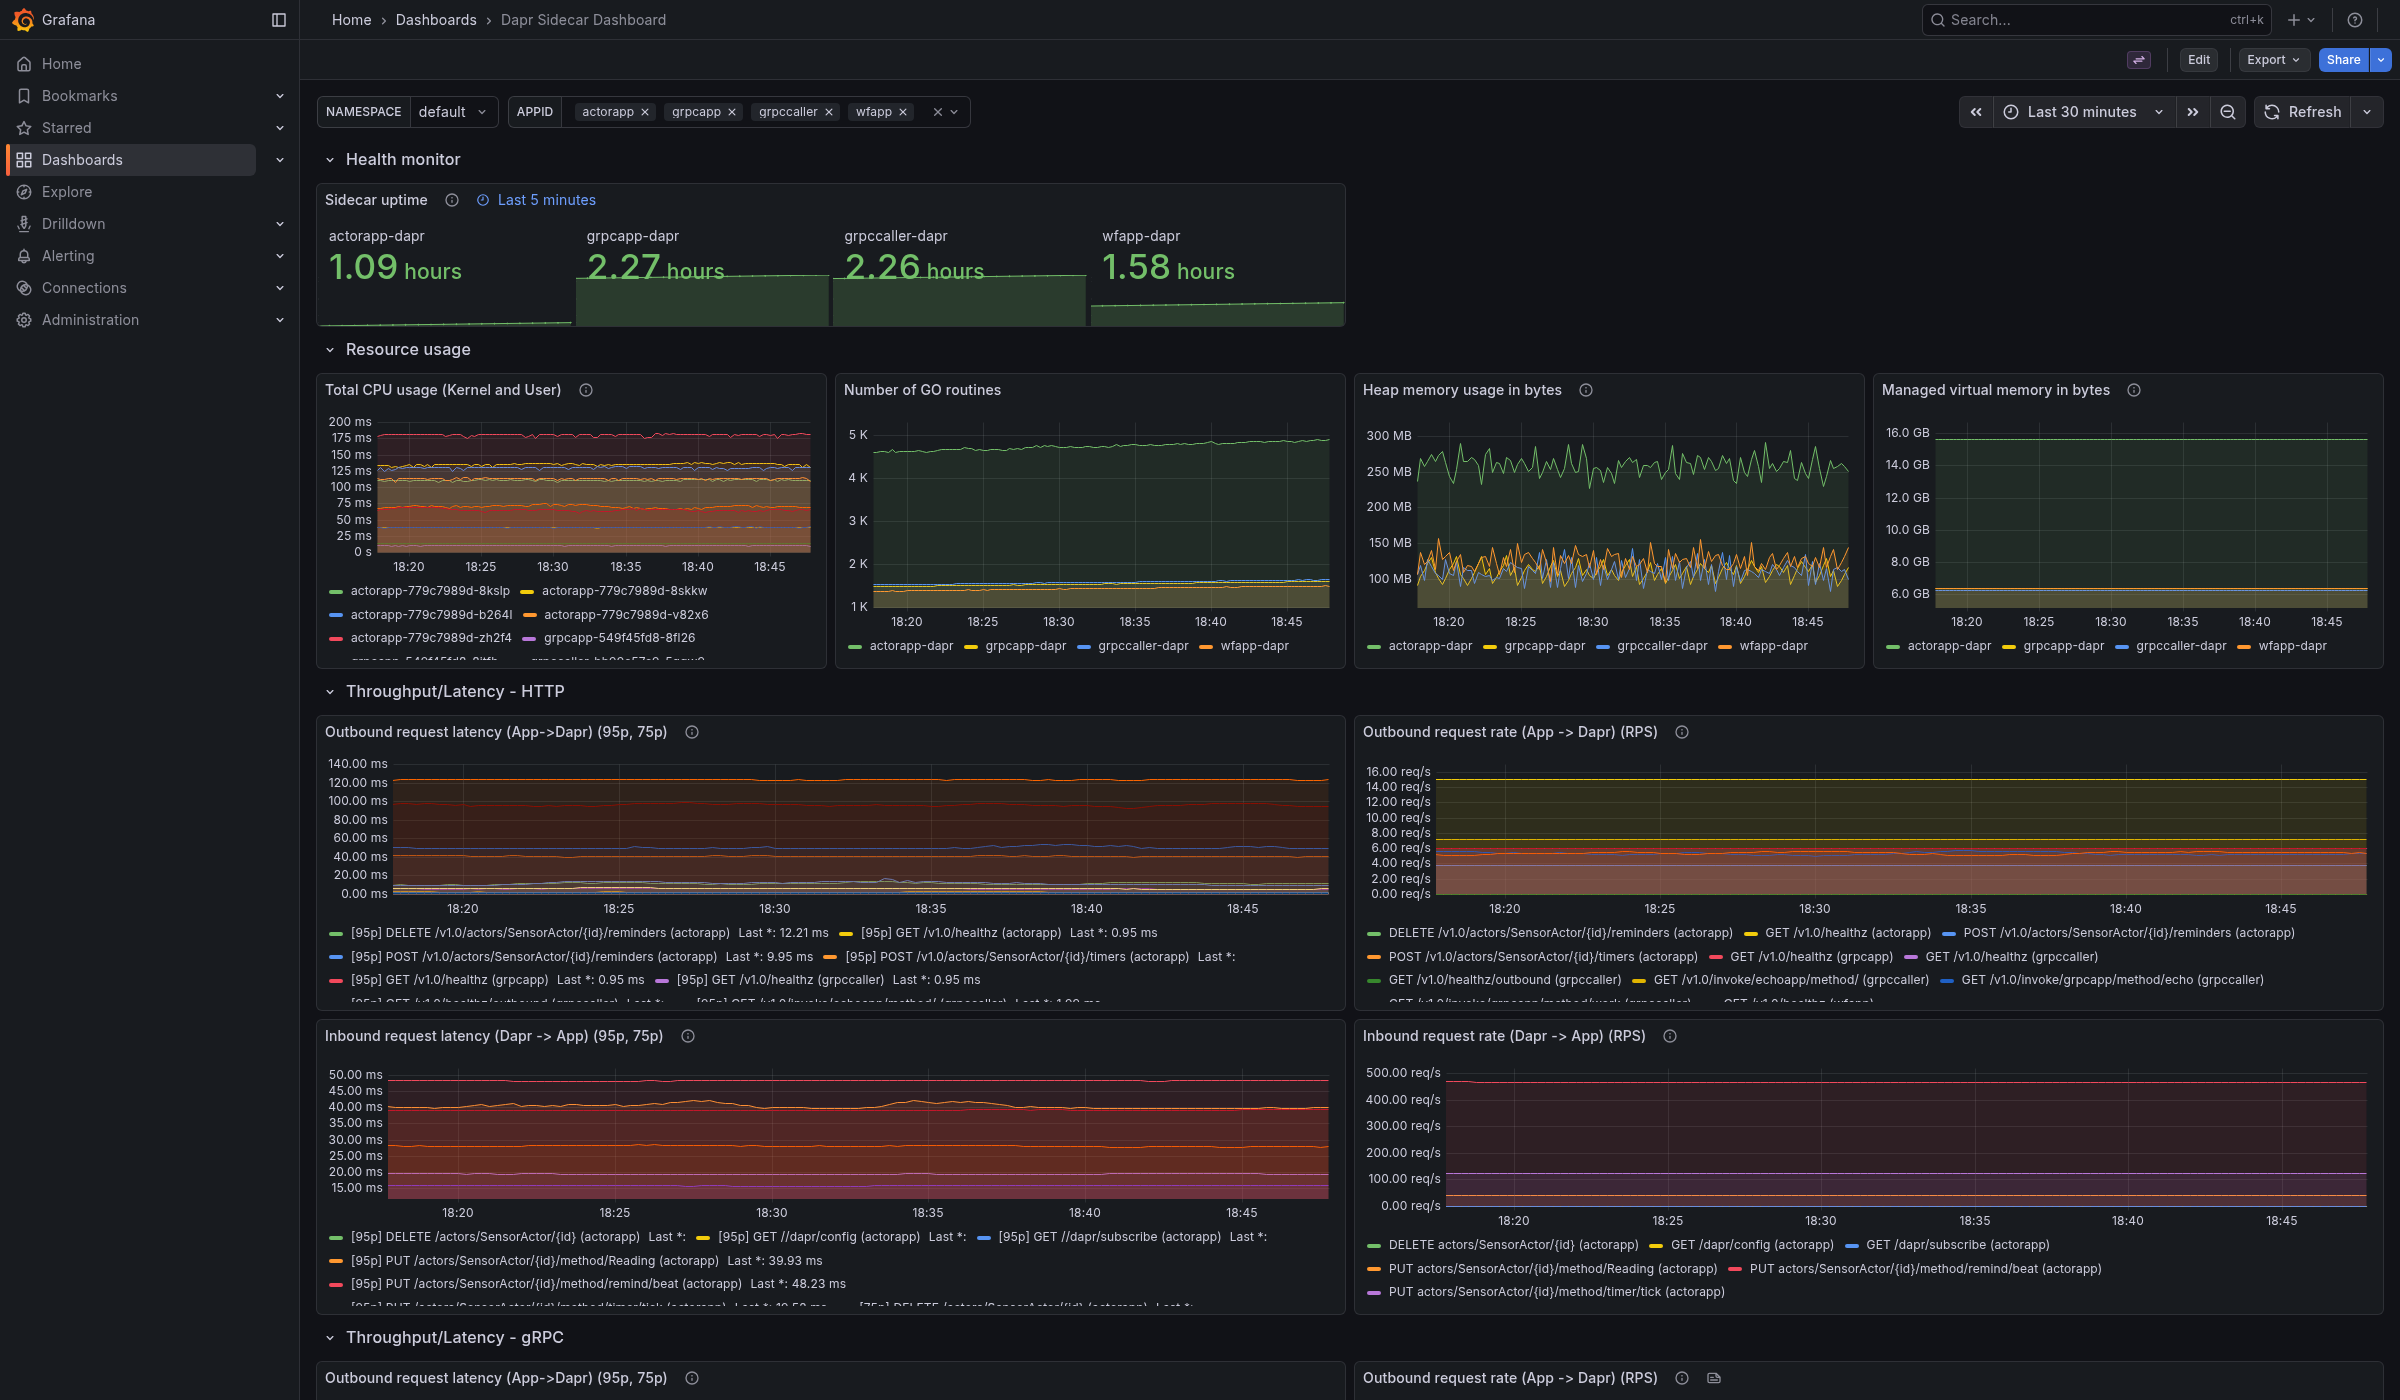Open Dashboards breadcrumb link
This screenshot has height=1400, width=2400.
coord(436,20)
